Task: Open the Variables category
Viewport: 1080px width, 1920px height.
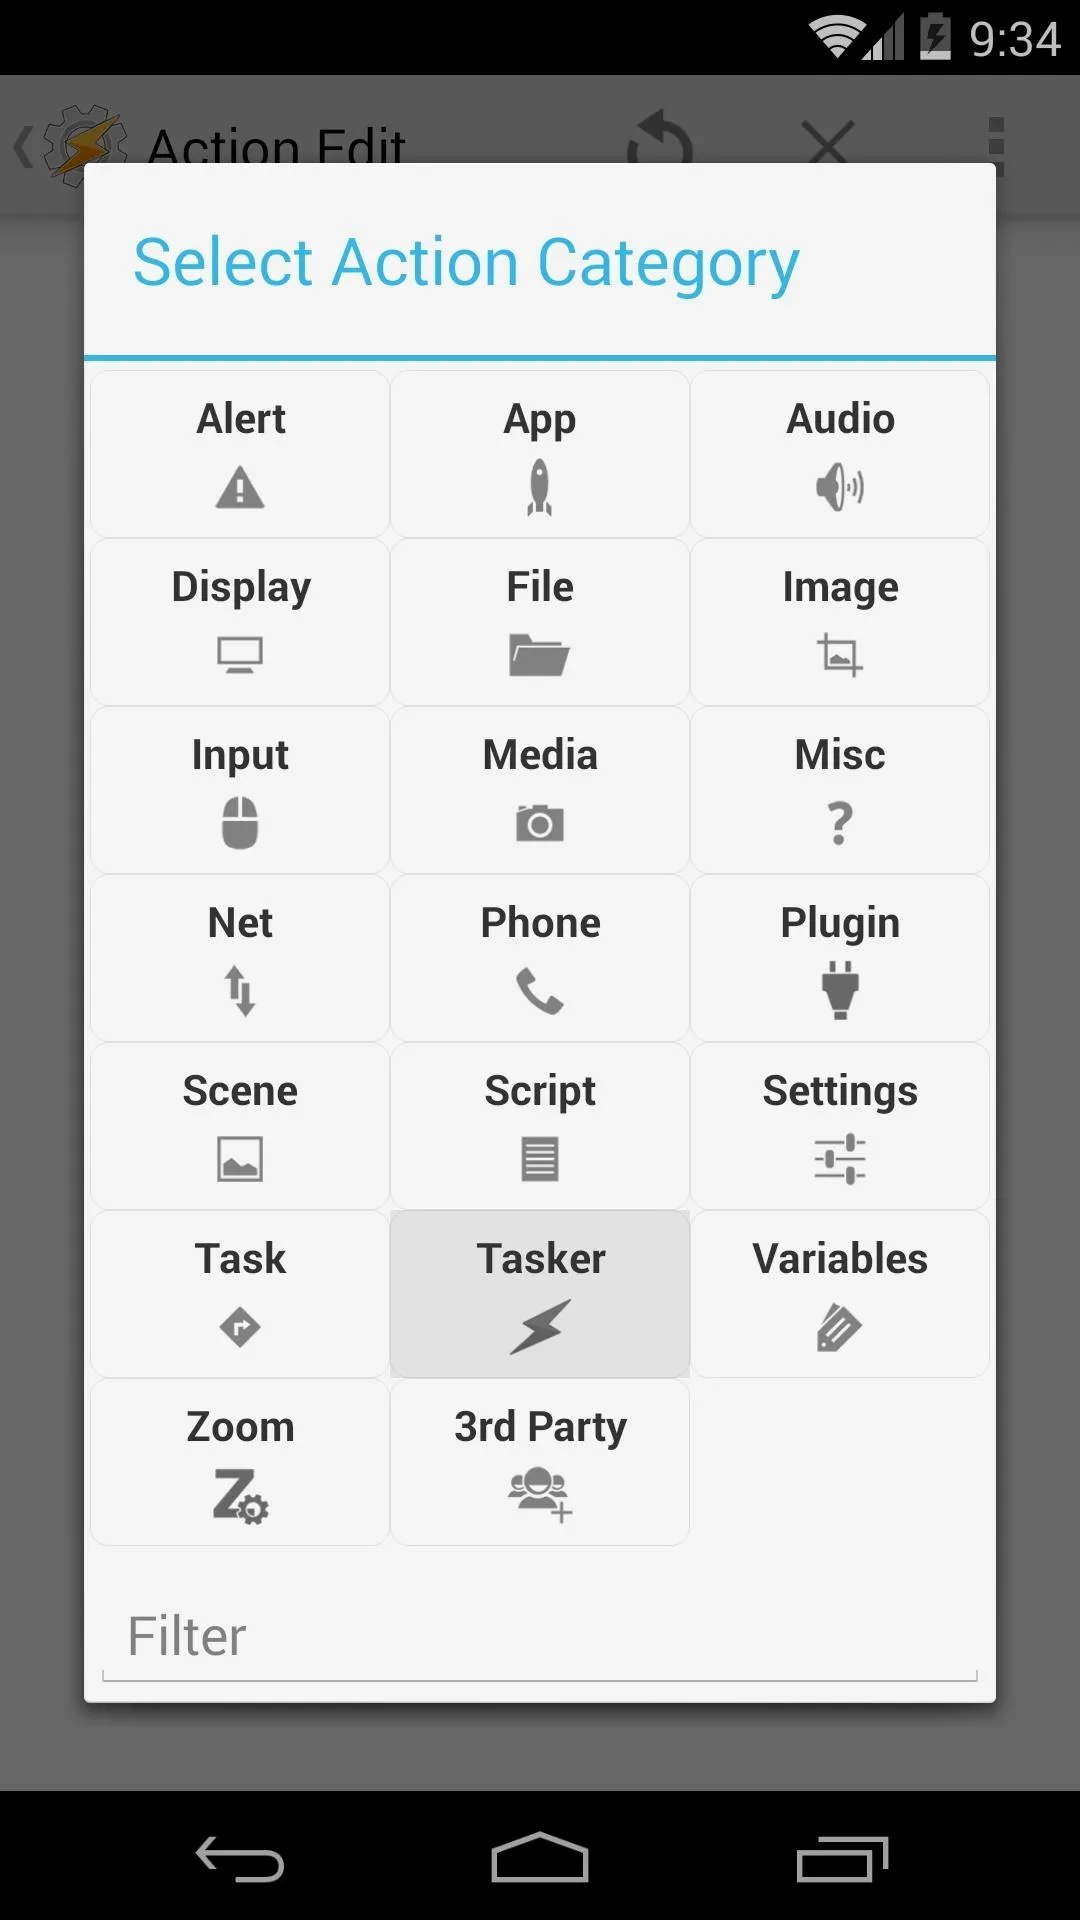Action: pyautogui.click(x=840, y=1294)
